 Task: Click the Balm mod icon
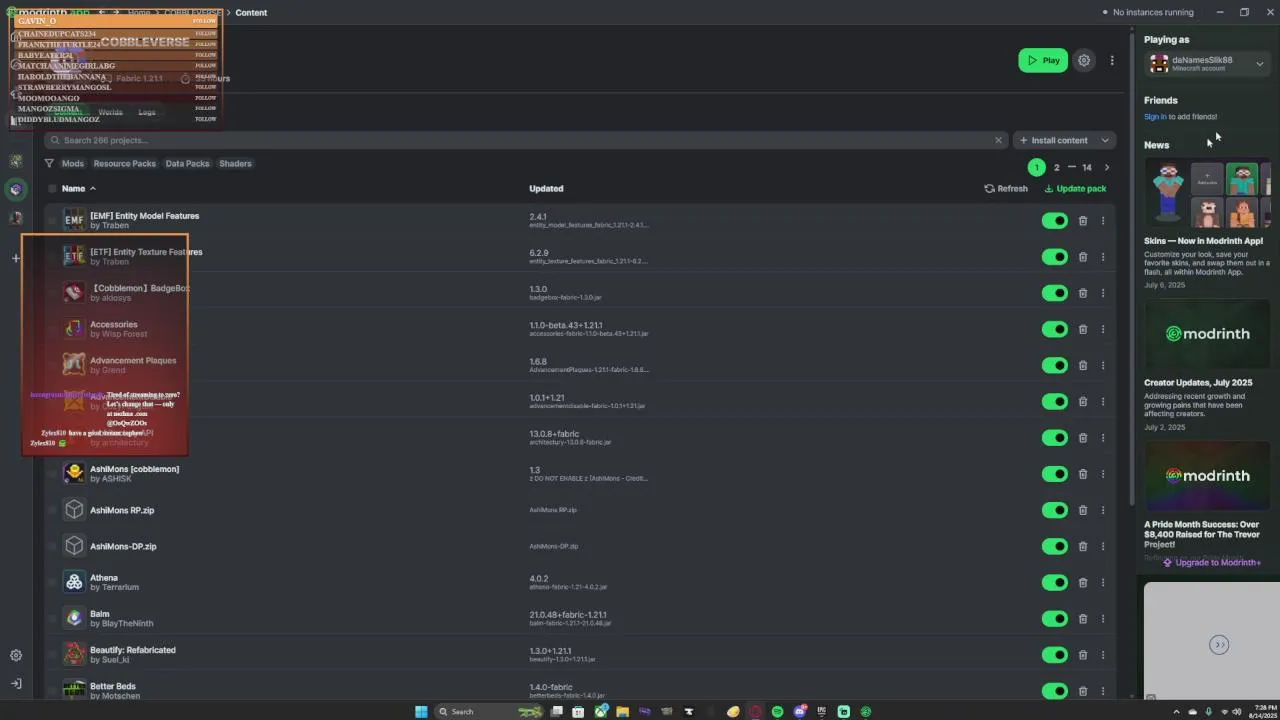click(x=74, y=618)
